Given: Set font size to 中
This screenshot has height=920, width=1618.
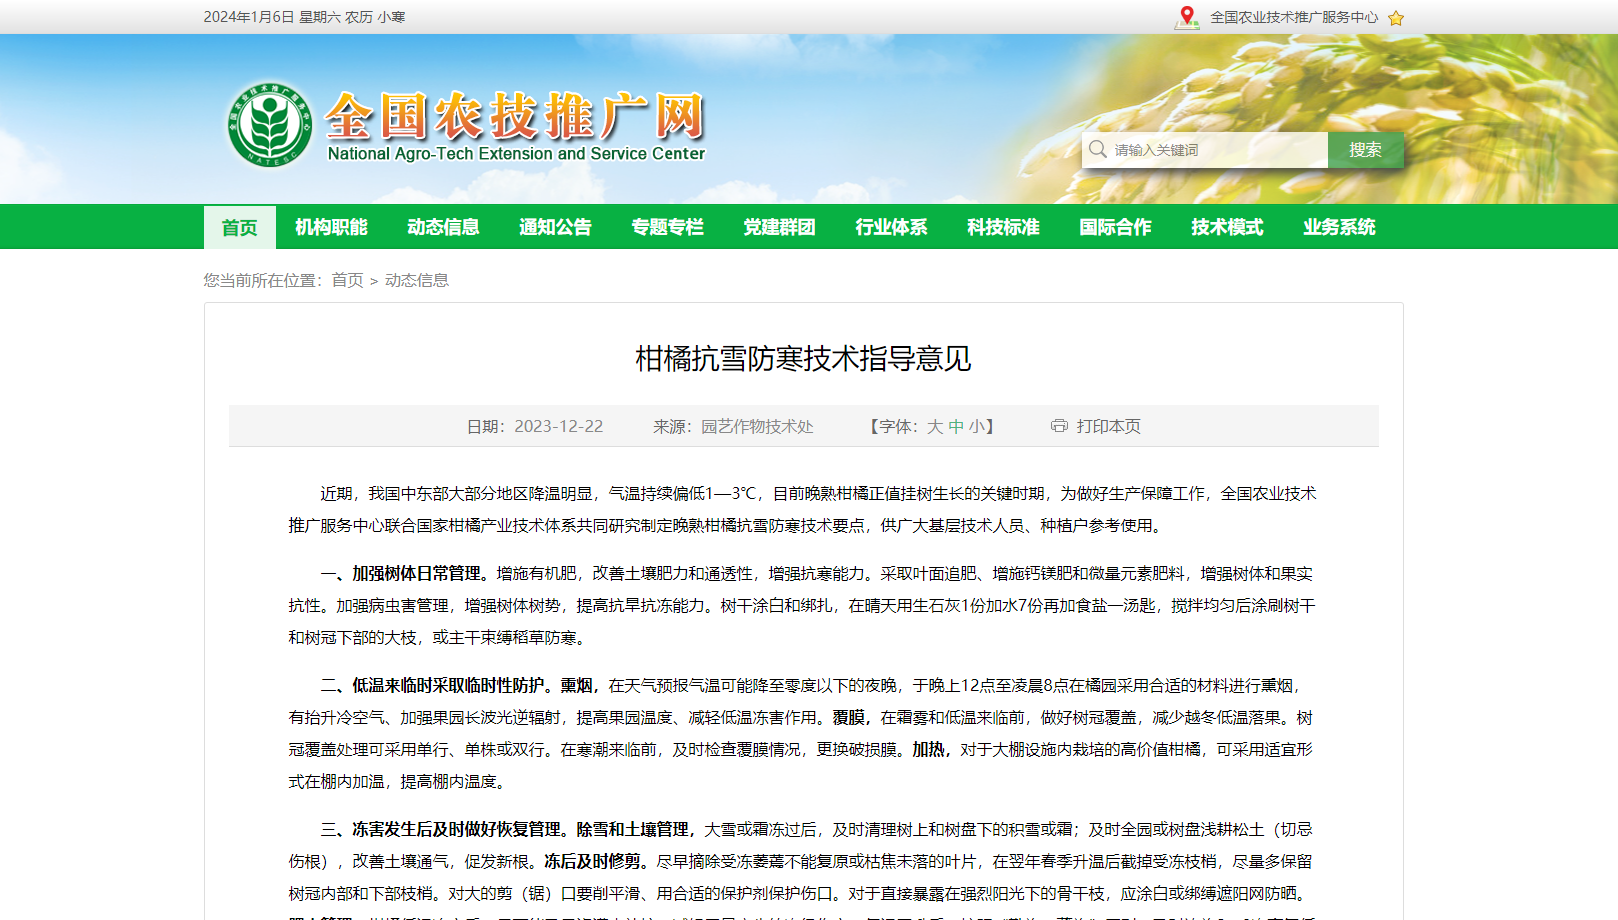Looking at the screenshot, I should click(956, 426).
